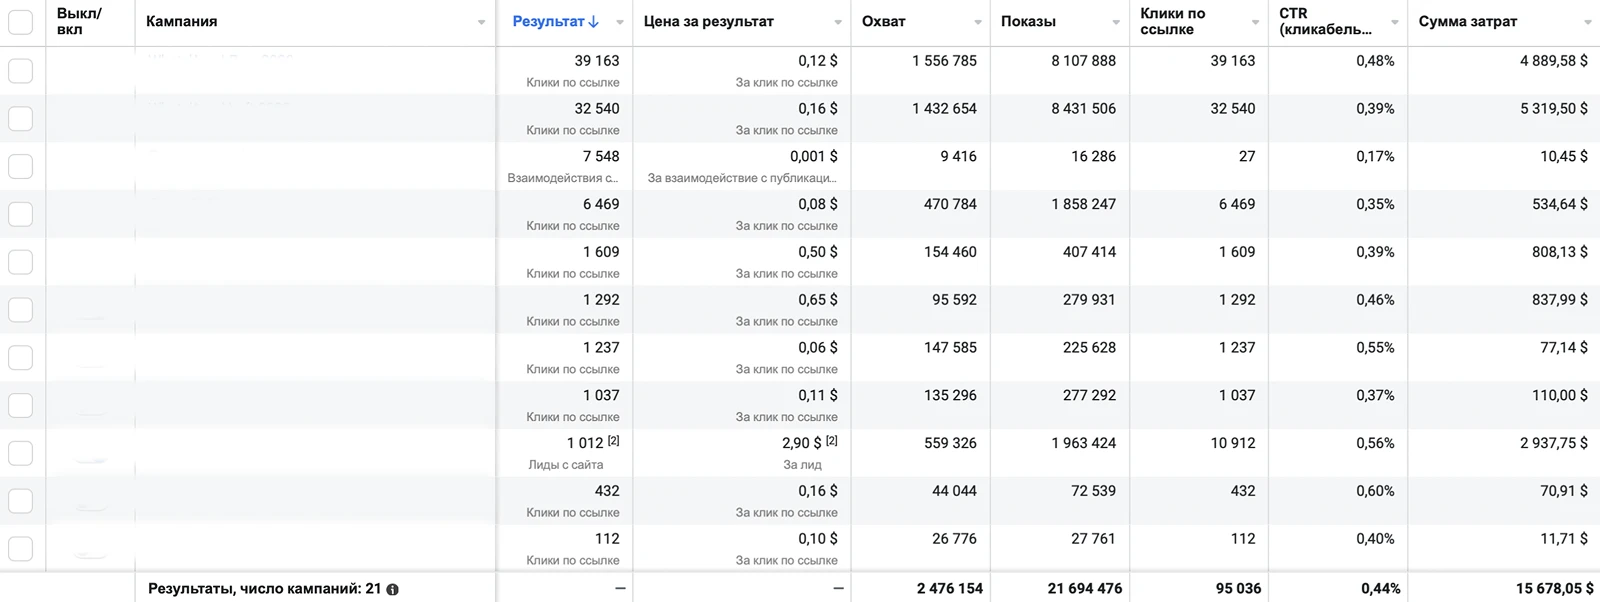Open the Клики по ссылке column dropdown arrow
This screenshot has width=1600, height=602.
click(1255, 22)
